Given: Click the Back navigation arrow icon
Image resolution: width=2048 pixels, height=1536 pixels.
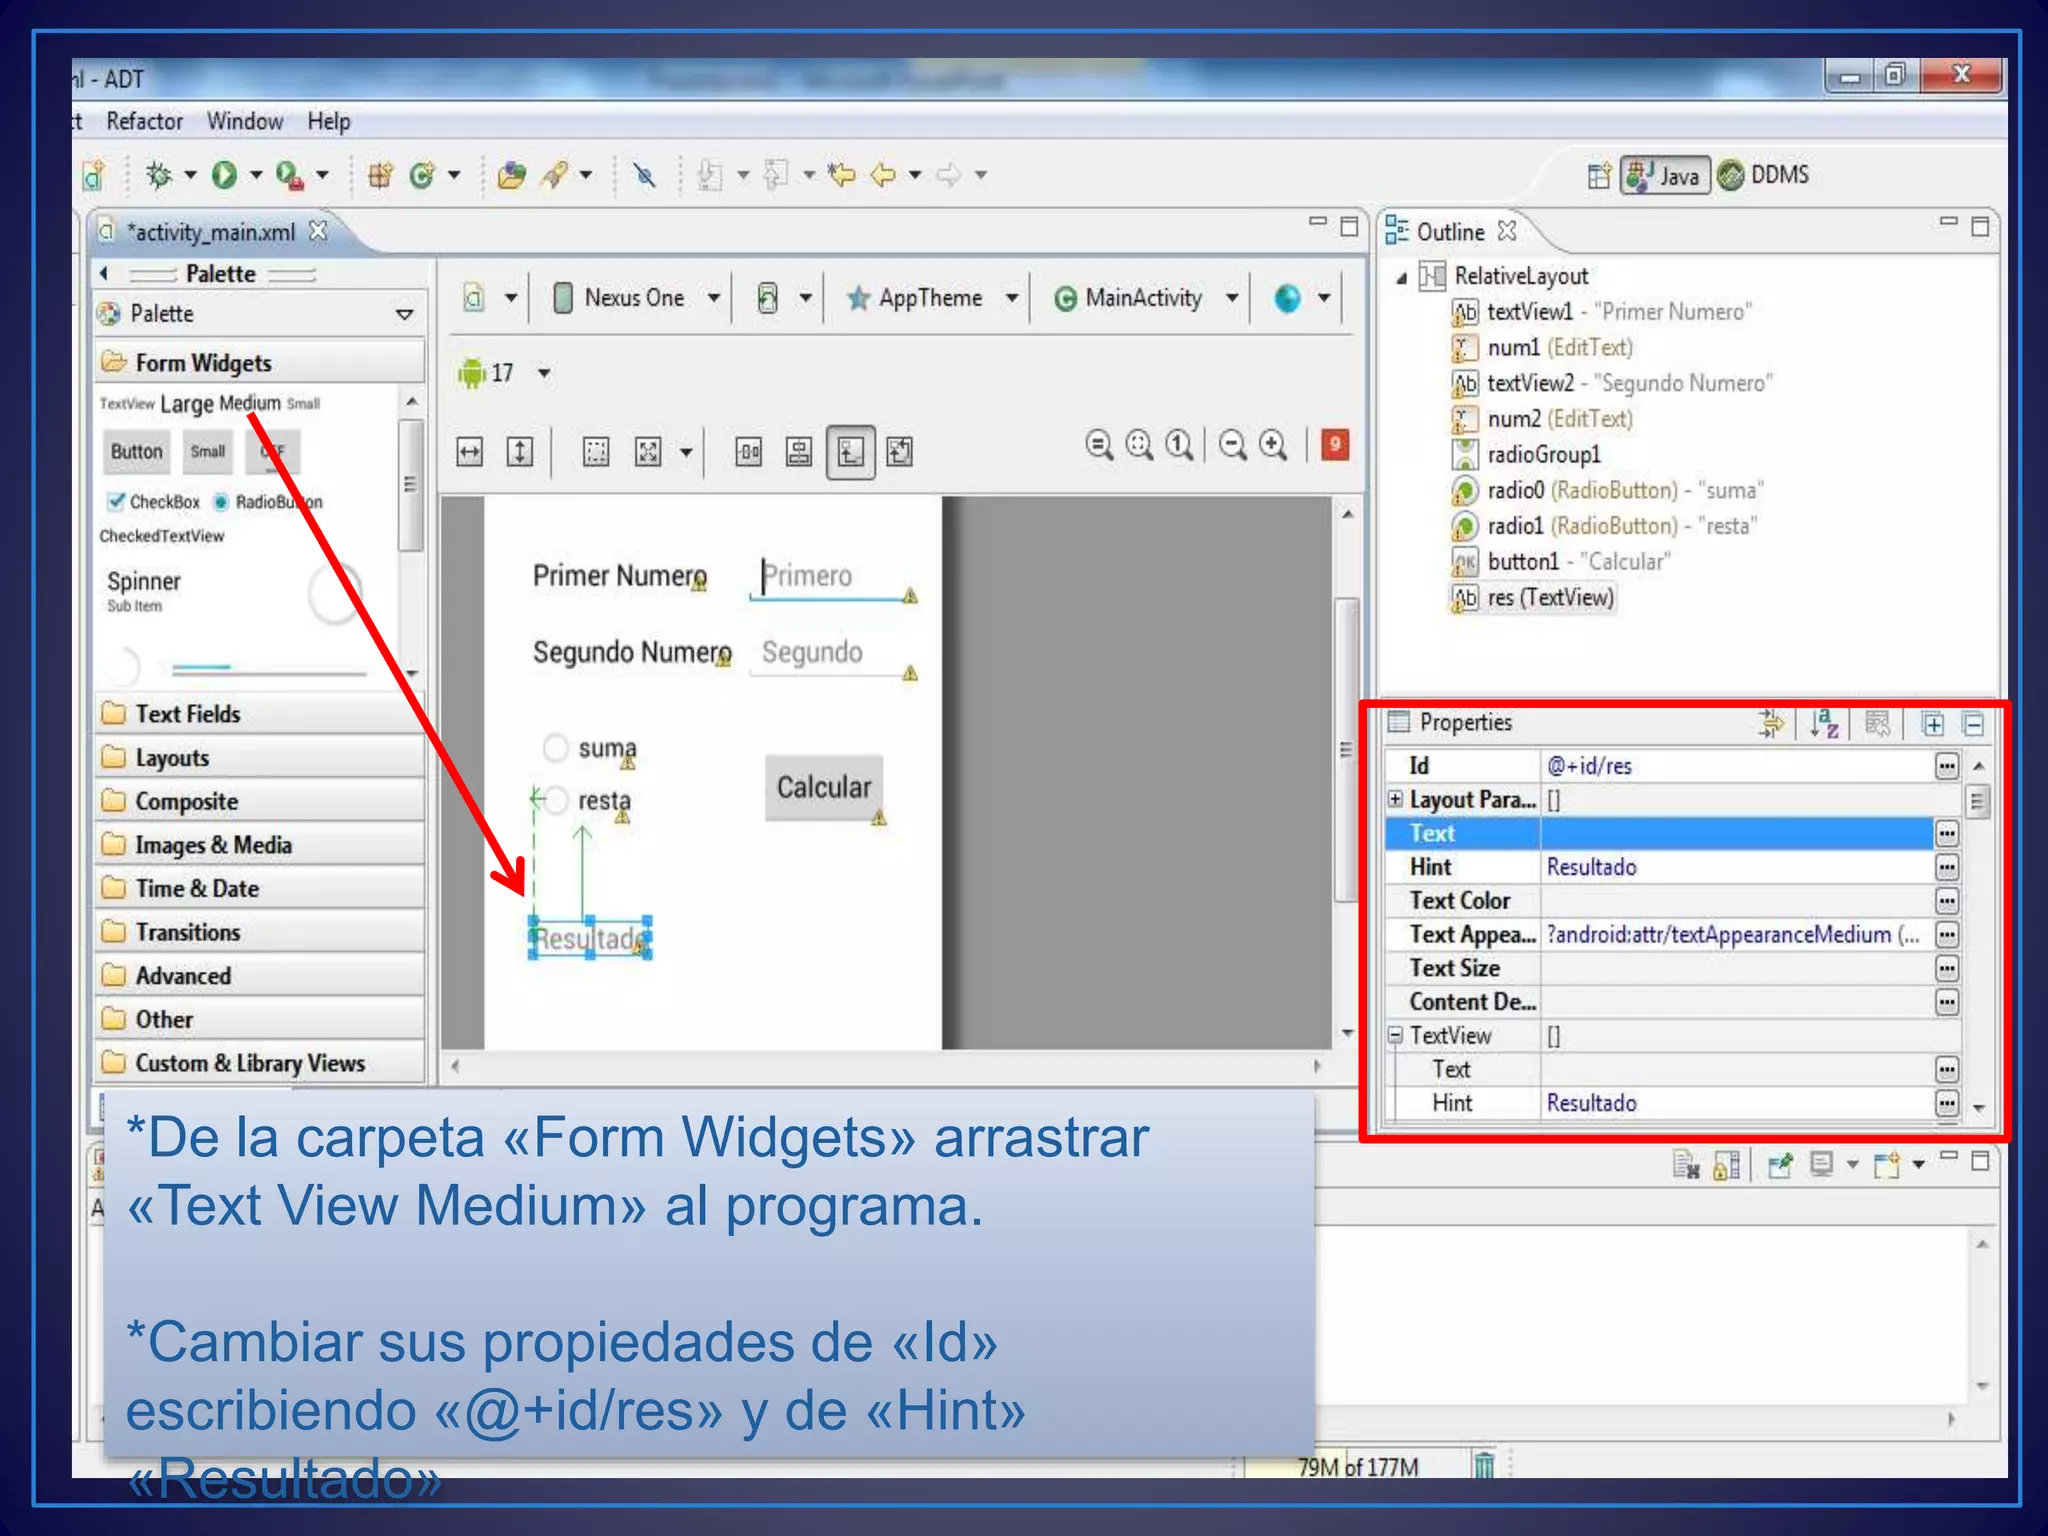Looking at the screenshot, I should click(x=883, y=175).
